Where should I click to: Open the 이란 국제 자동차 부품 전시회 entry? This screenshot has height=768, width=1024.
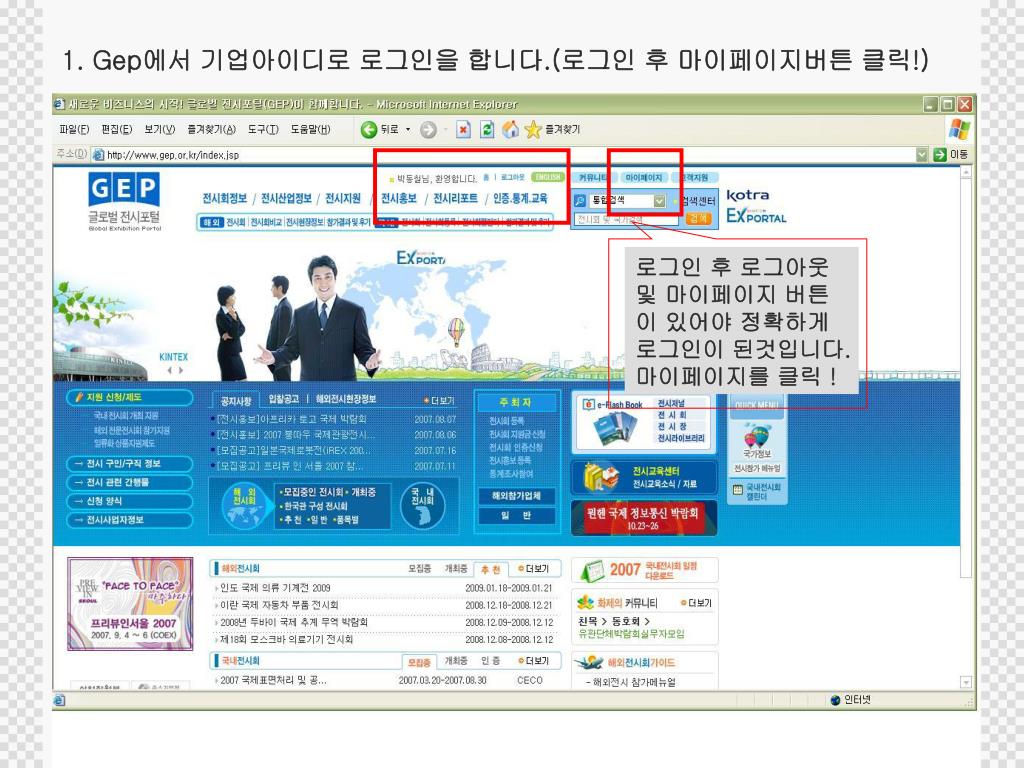click(x=279, y=605)
